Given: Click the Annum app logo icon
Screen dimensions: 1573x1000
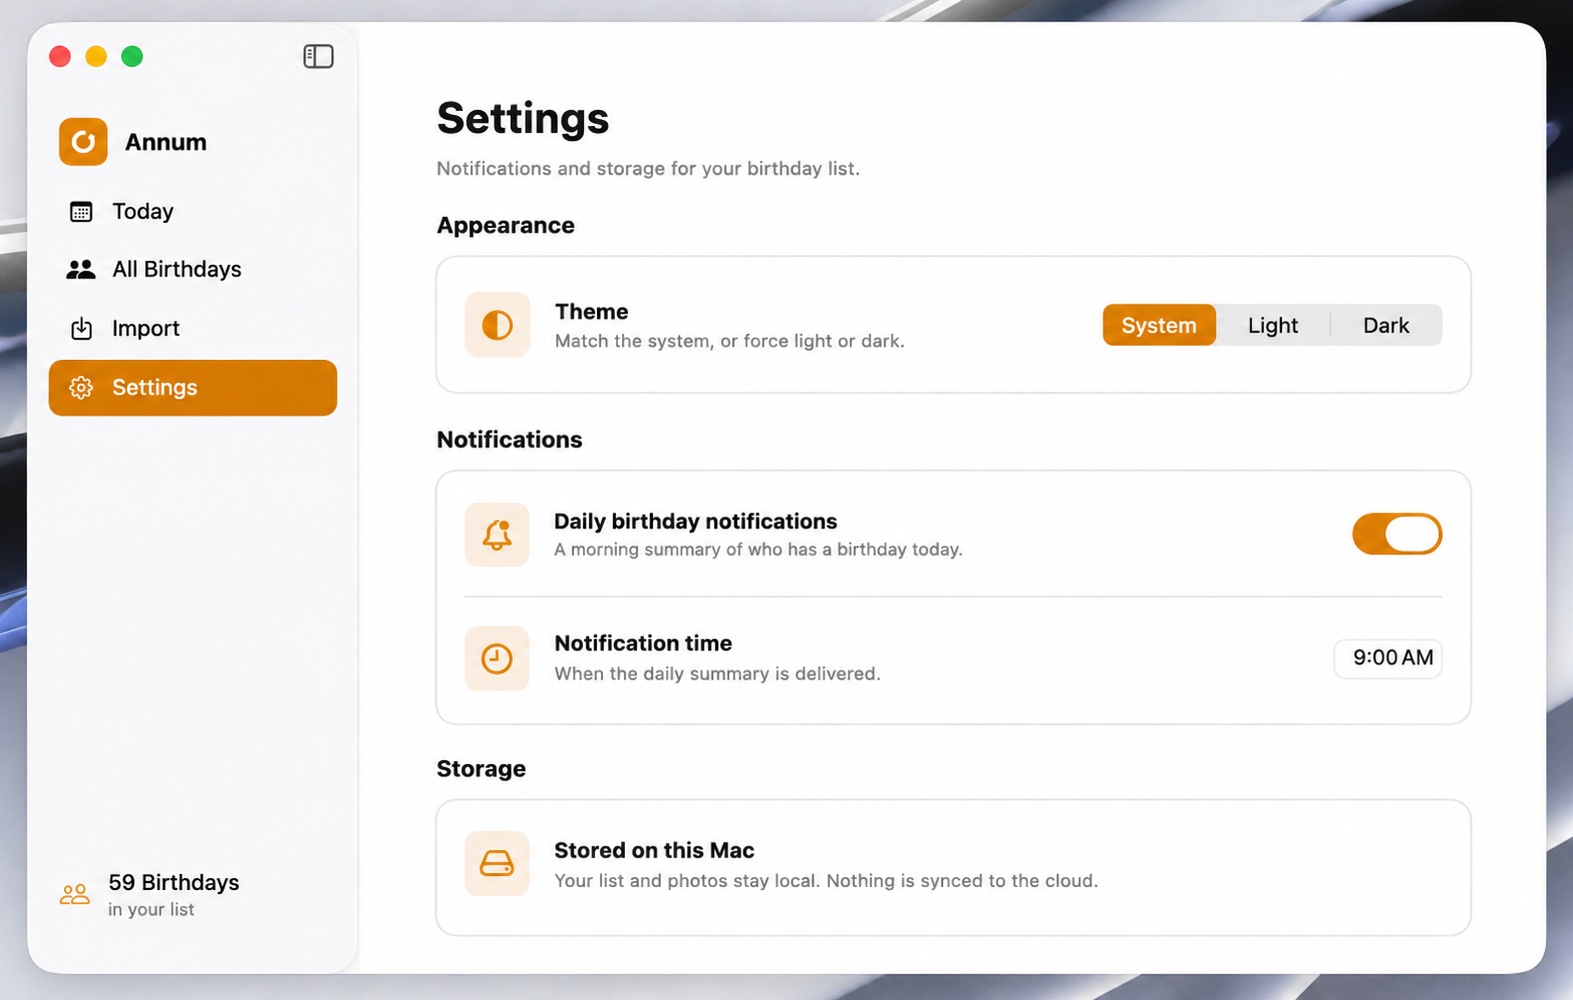Looking at the screenshot, I should (83, 142).
